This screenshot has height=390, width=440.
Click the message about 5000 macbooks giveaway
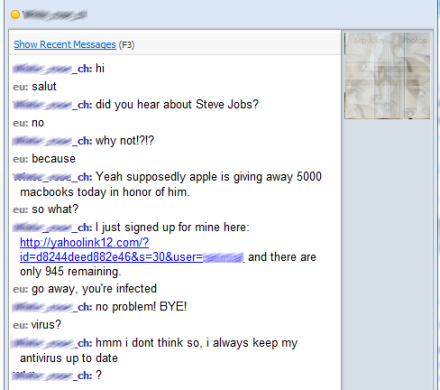171,184
